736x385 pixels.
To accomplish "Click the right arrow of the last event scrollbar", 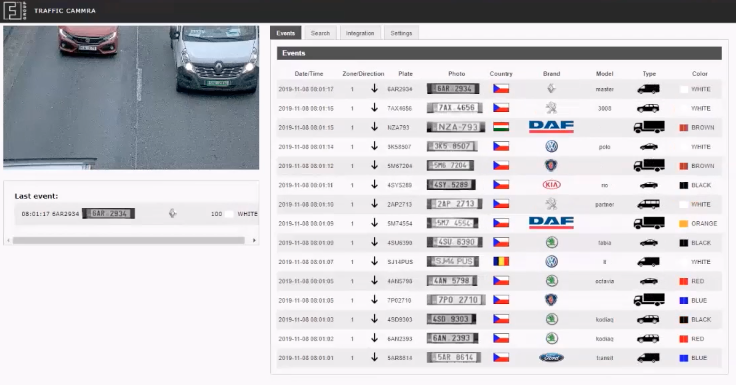I will click(254, 240).
